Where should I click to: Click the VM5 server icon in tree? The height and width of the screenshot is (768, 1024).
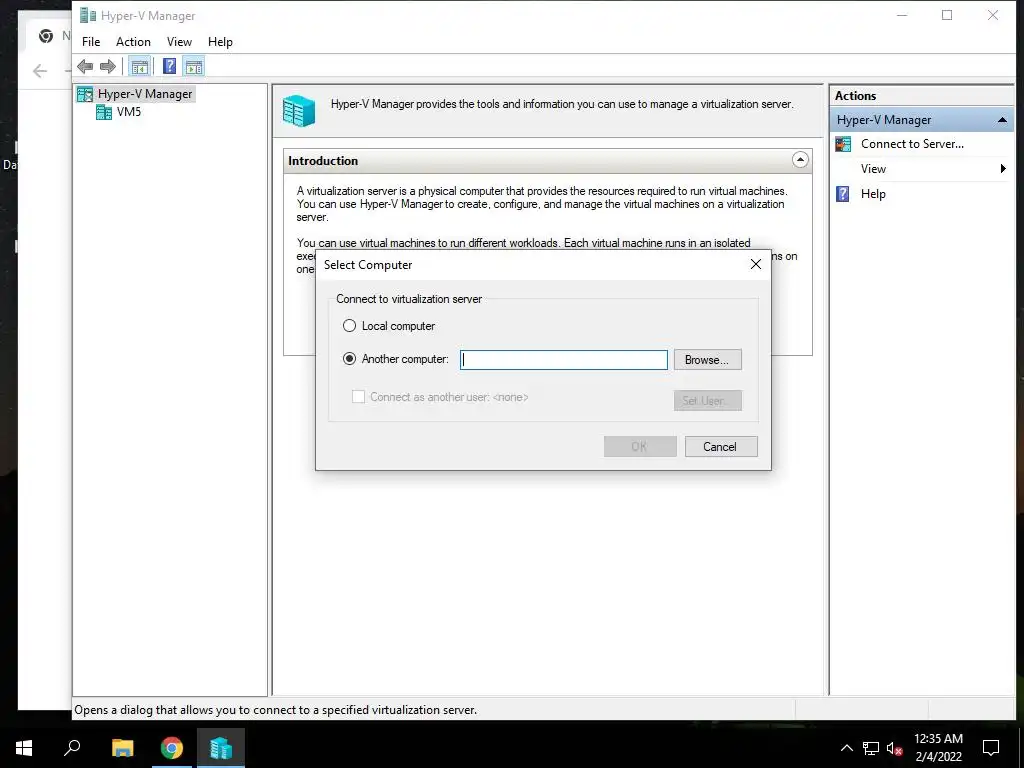(104, 112)
